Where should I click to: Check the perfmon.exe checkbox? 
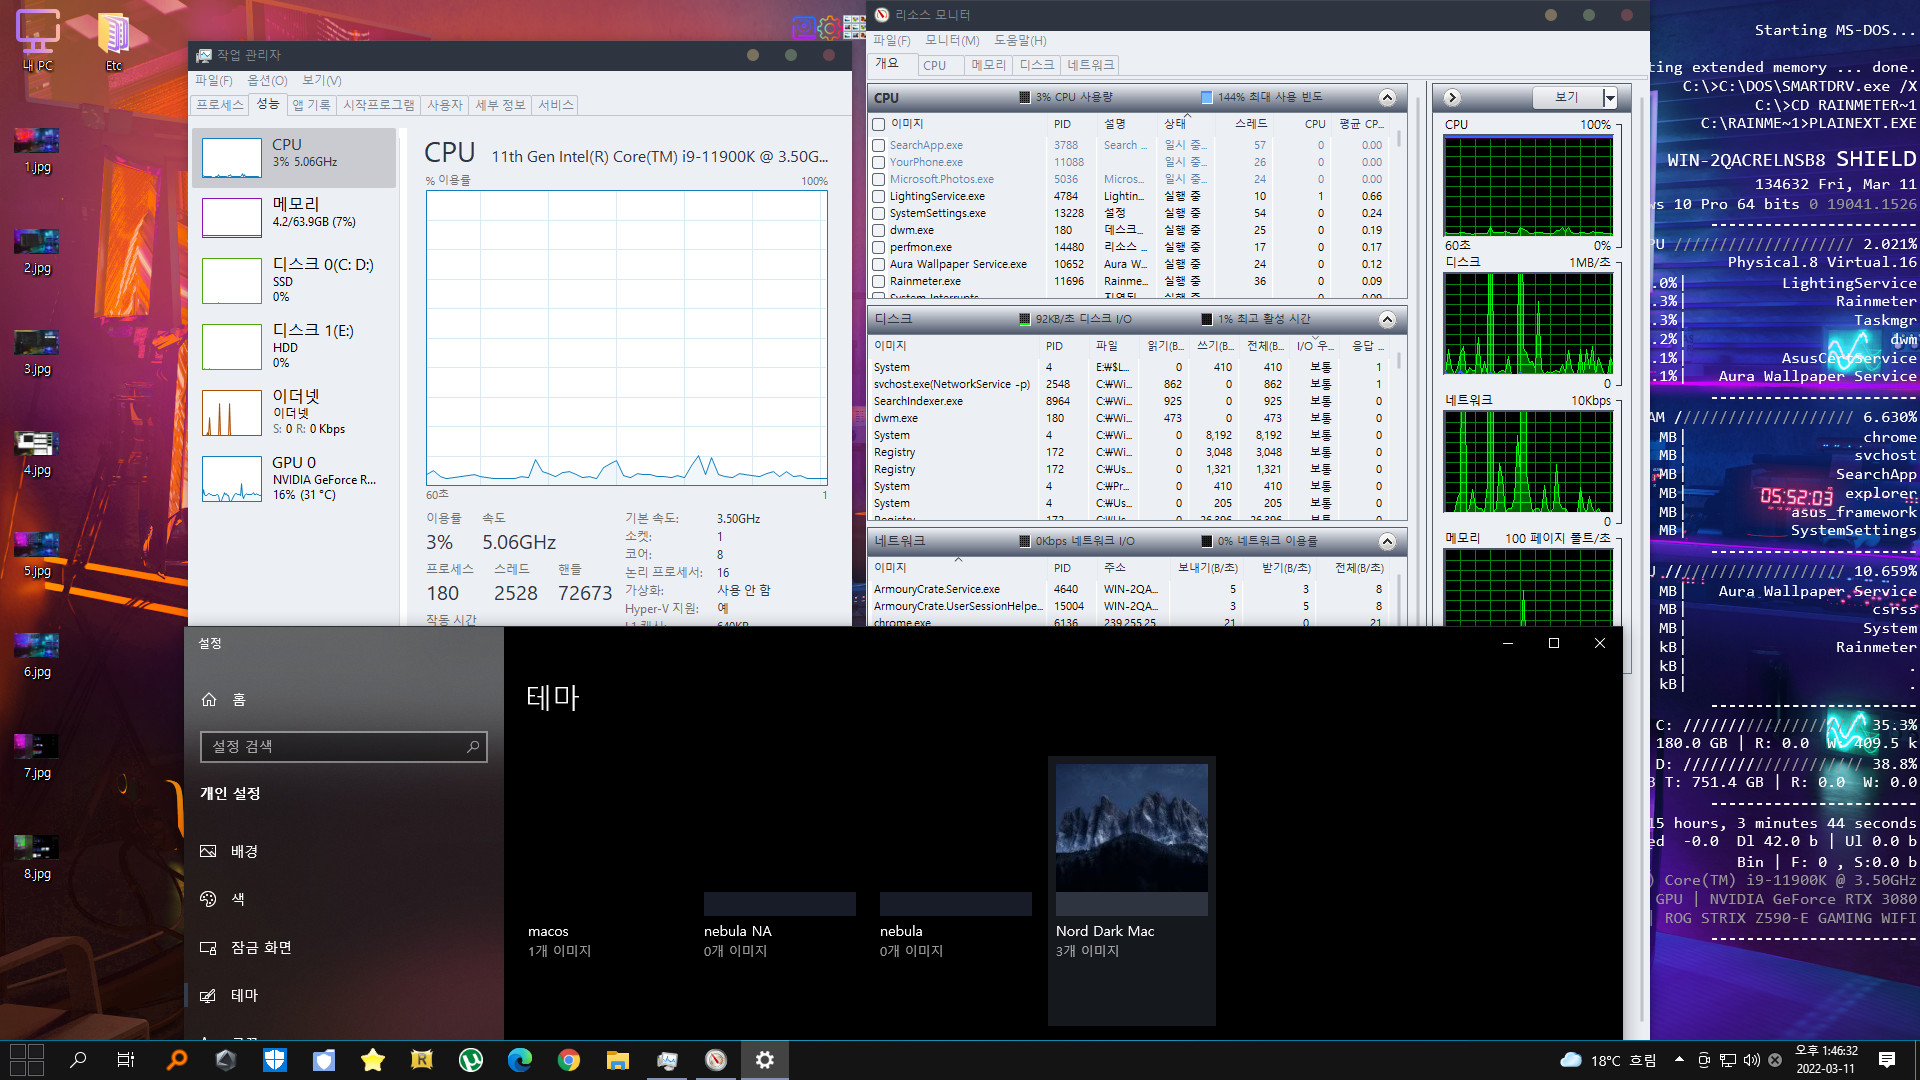click(878, 247)
